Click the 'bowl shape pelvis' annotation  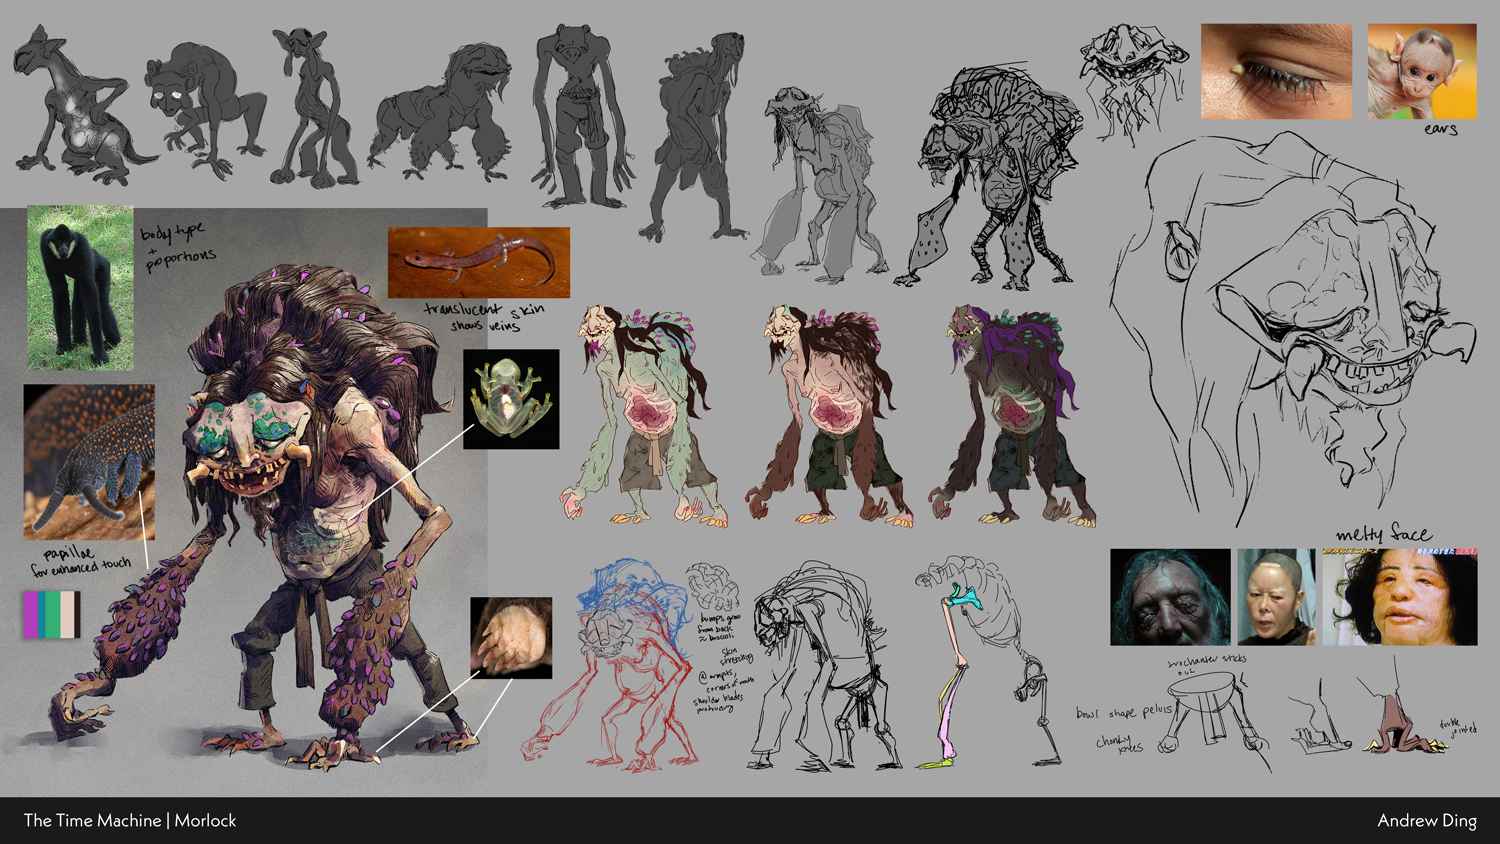1123,712
